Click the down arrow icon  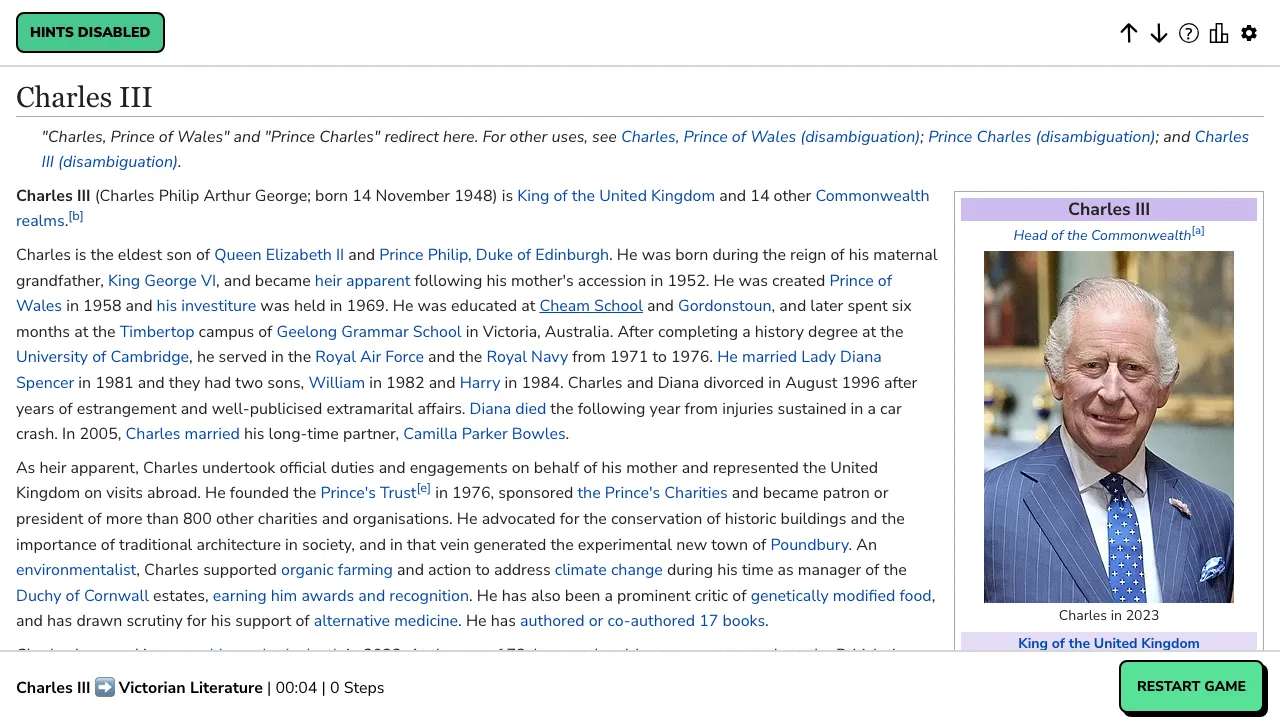coord(1159,33)
